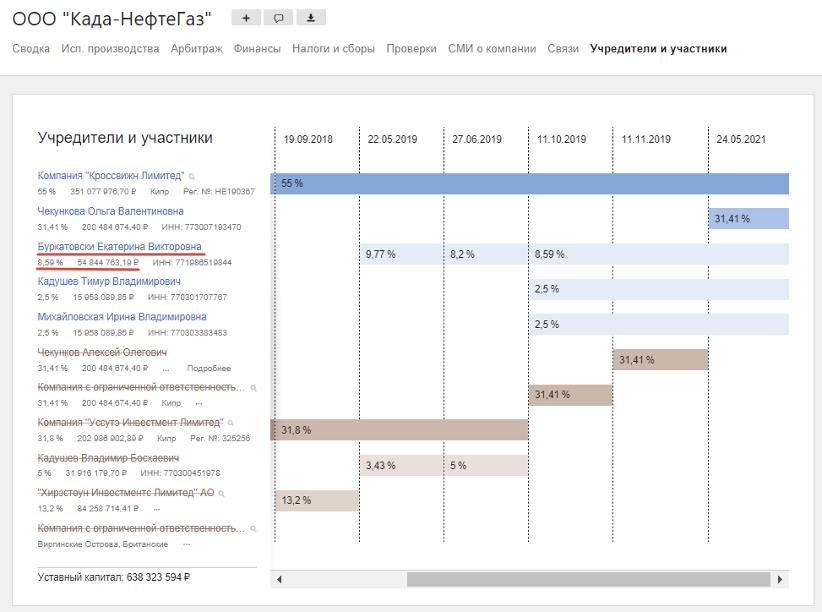
Task: Expand the ellipsis next to "Хирэстоун Инвестментс Лимитед" amount
Action: (157, 507)
